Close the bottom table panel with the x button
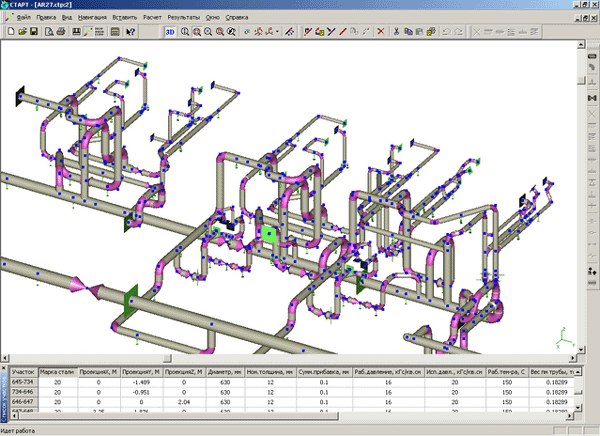This screenshot has width=600, height=436. (x=4, y=368)
